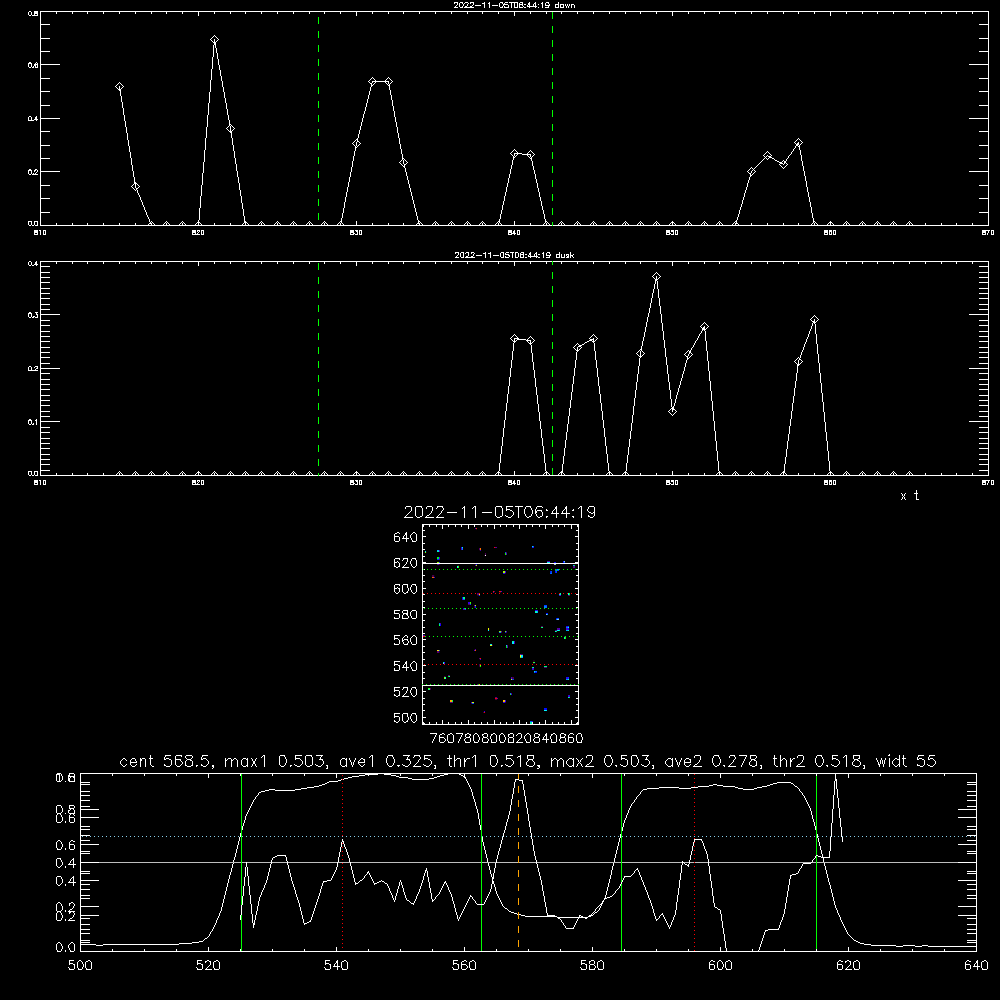Click scatter plot's red dotted line near 596
The width and height of the screenshot is (1000, 1000).
[500, 594]
